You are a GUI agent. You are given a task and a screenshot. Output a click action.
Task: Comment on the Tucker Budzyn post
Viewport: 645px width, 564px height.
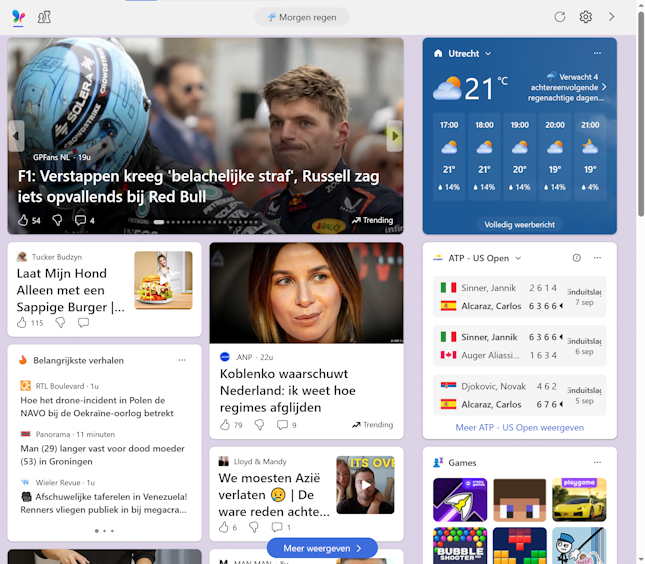point(84,323)
